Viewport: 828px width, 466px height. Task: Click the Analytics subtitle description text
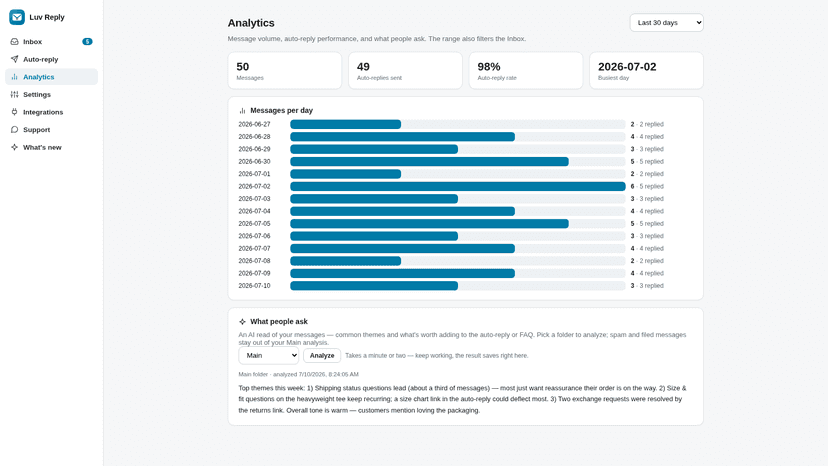[377, 39]
